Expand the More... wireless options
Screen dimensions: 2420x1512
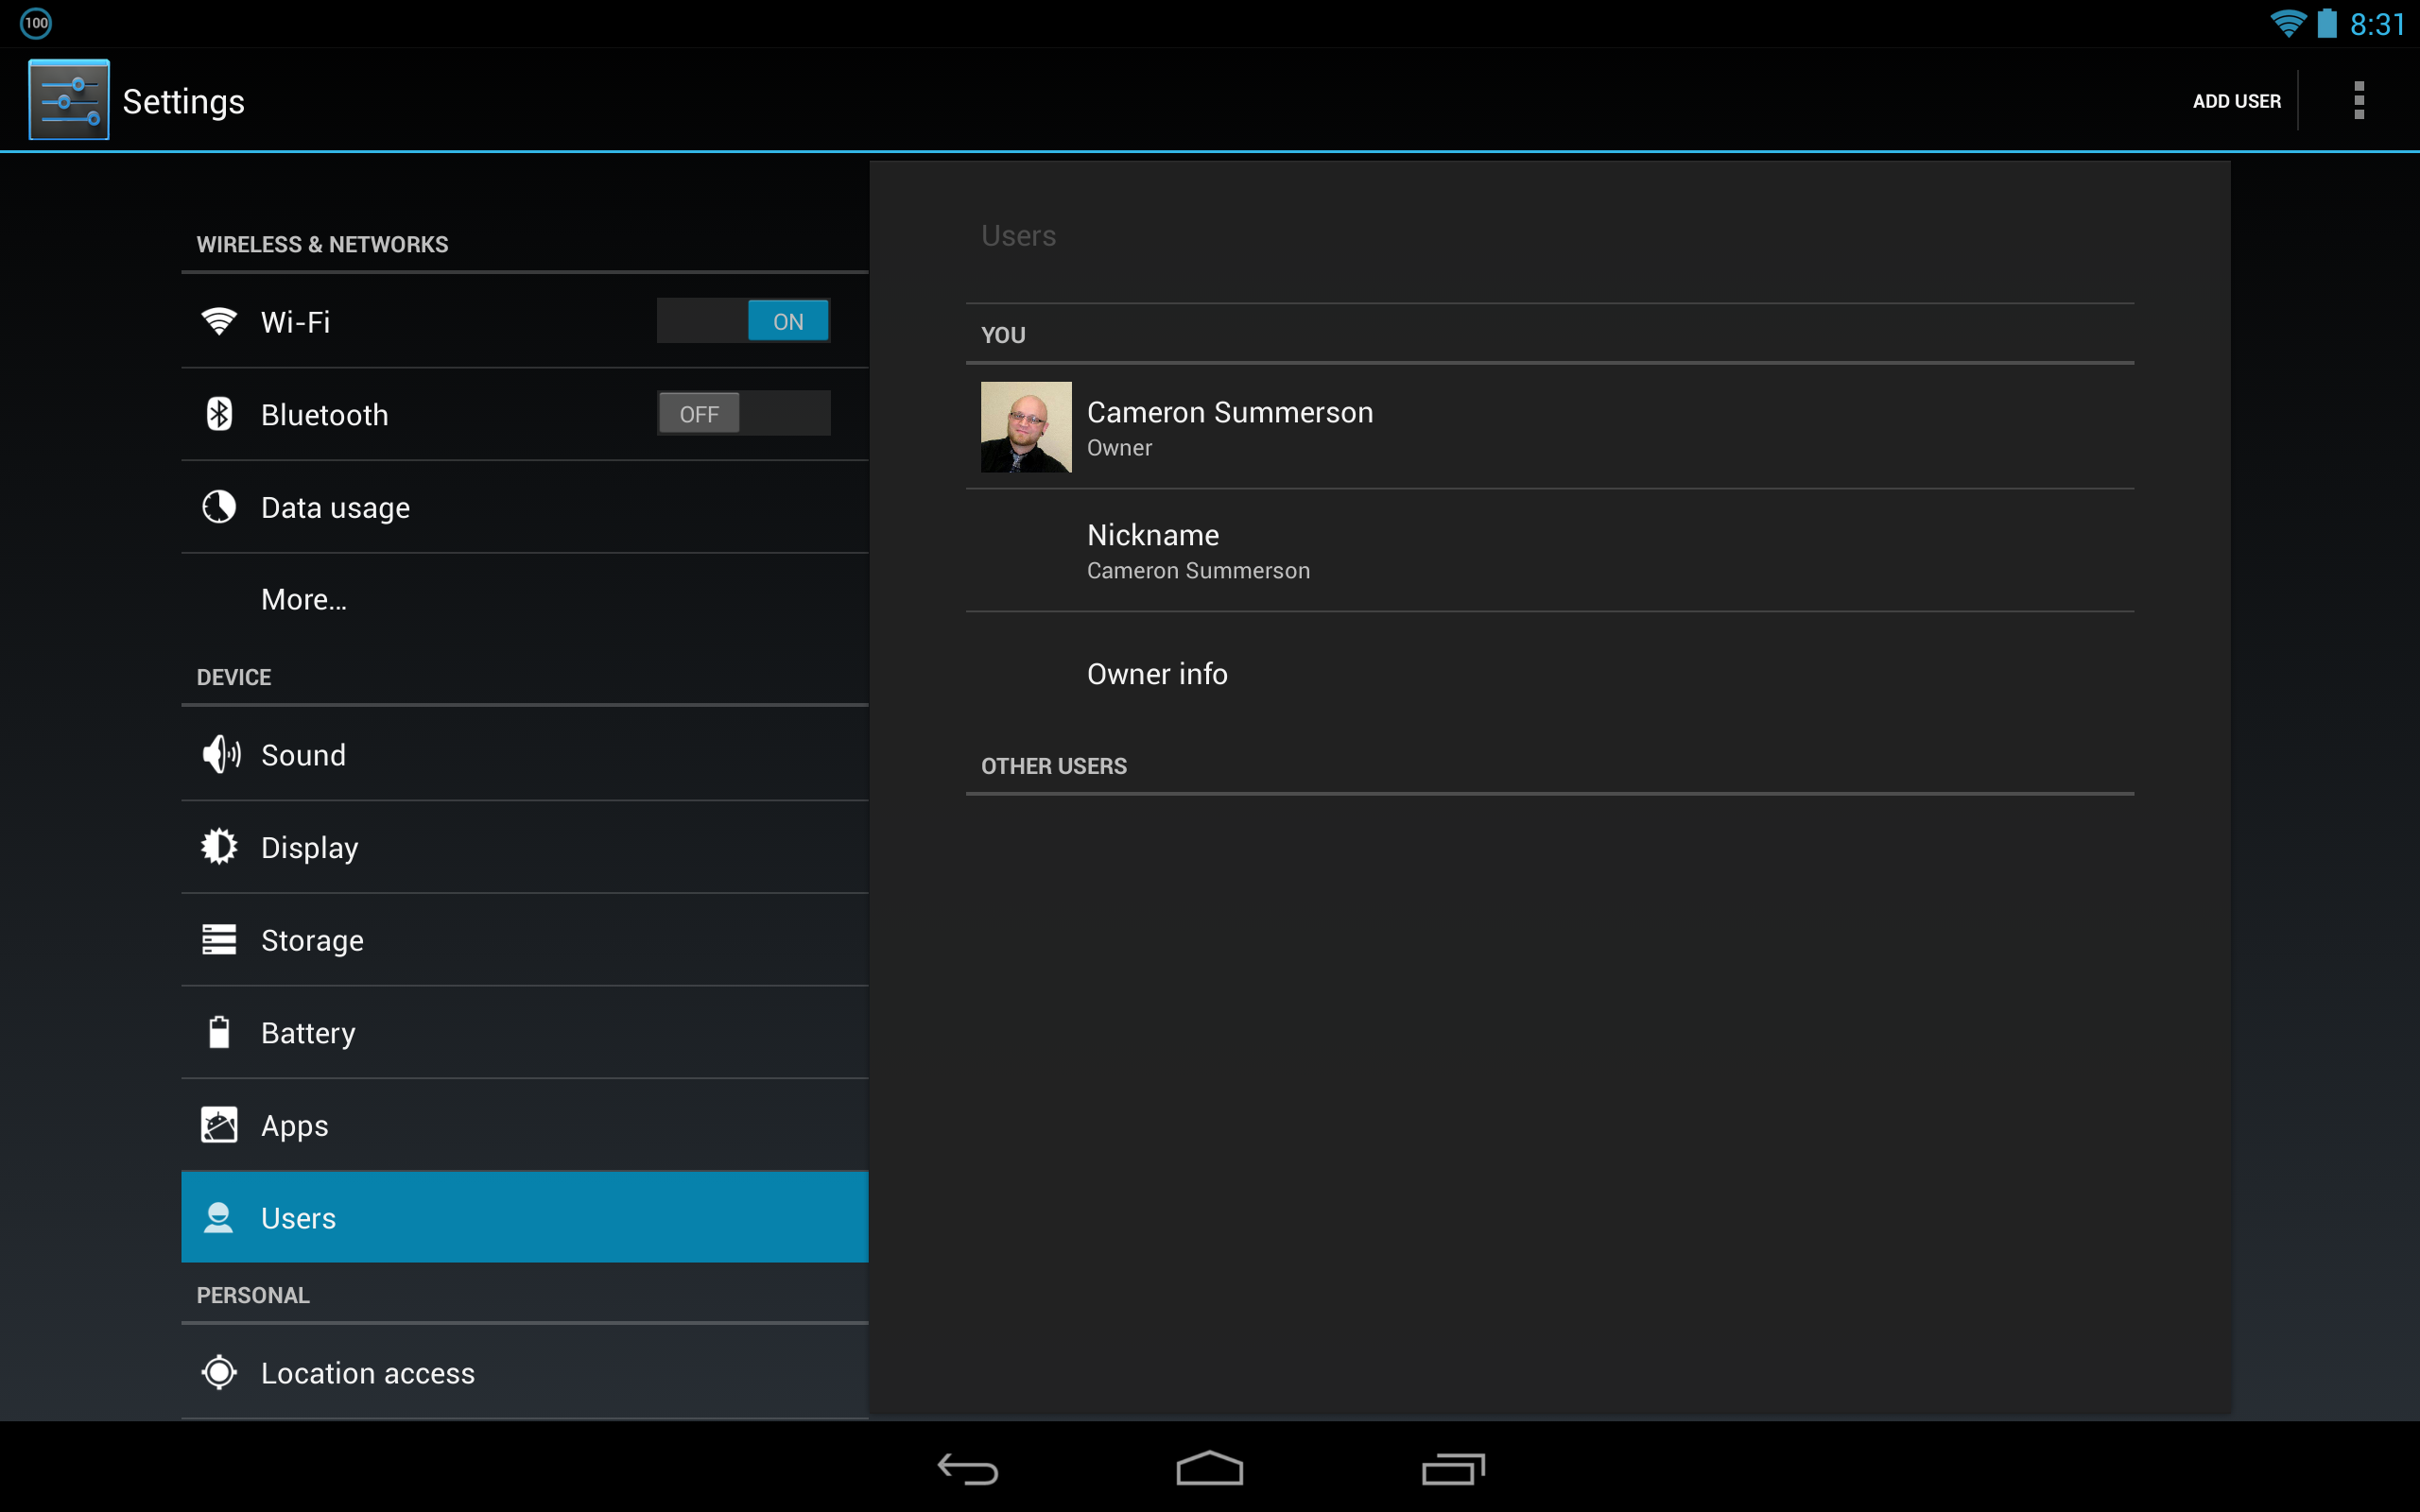(303, 598)
